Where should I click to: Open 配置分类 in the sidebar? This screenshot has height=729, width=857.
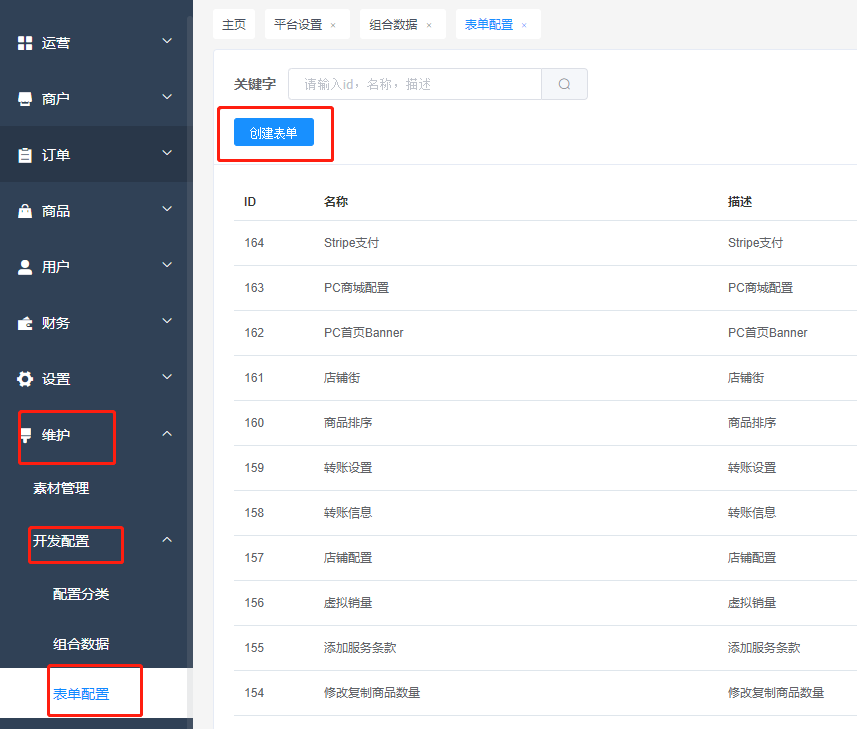click(x=81, y=594)
